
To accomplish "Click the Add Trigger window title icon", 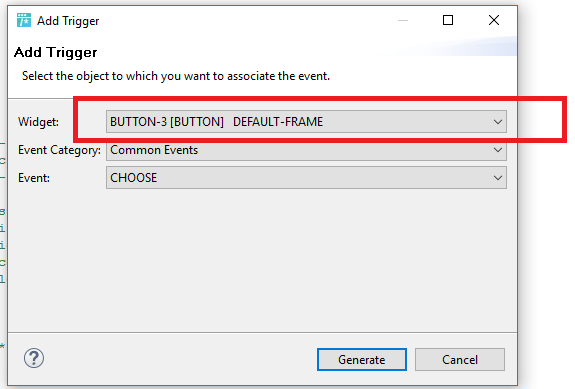I will 24,21.
